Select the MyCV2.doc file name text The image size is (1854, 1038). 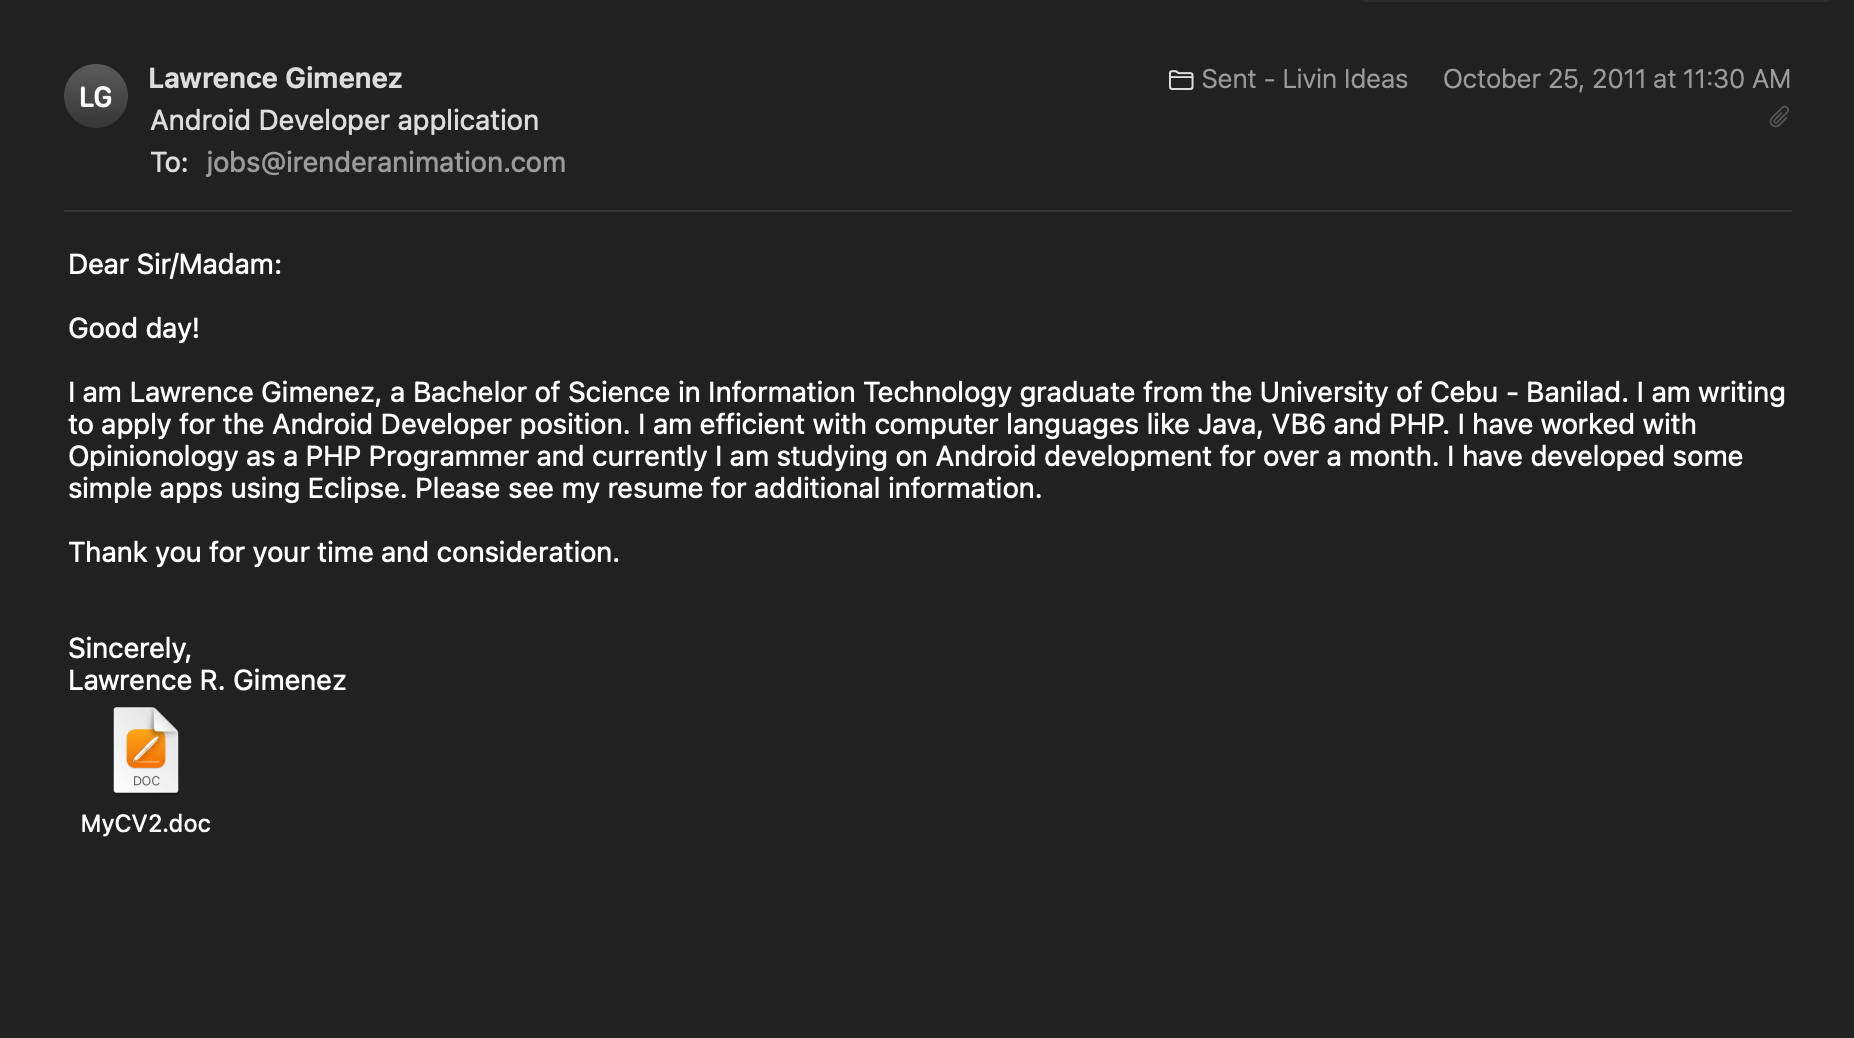[146, 823]
